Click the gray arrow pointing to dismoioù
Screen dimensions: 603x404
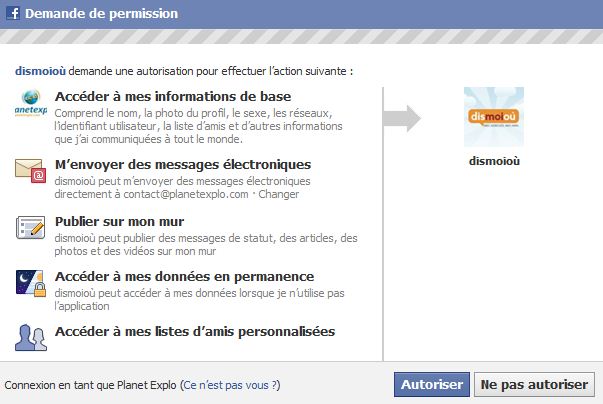click(x=402, y=118)
